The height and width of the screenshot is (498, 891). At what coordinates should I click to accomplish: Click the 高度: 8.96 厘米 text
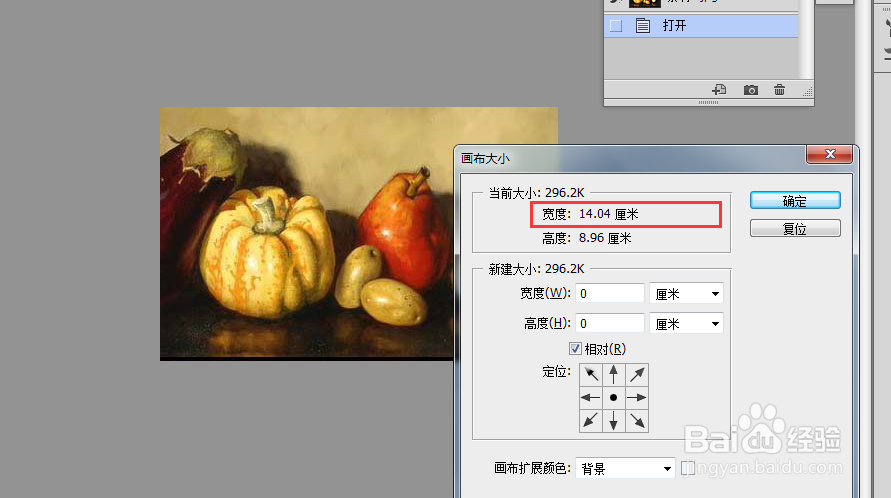[586, 238]
